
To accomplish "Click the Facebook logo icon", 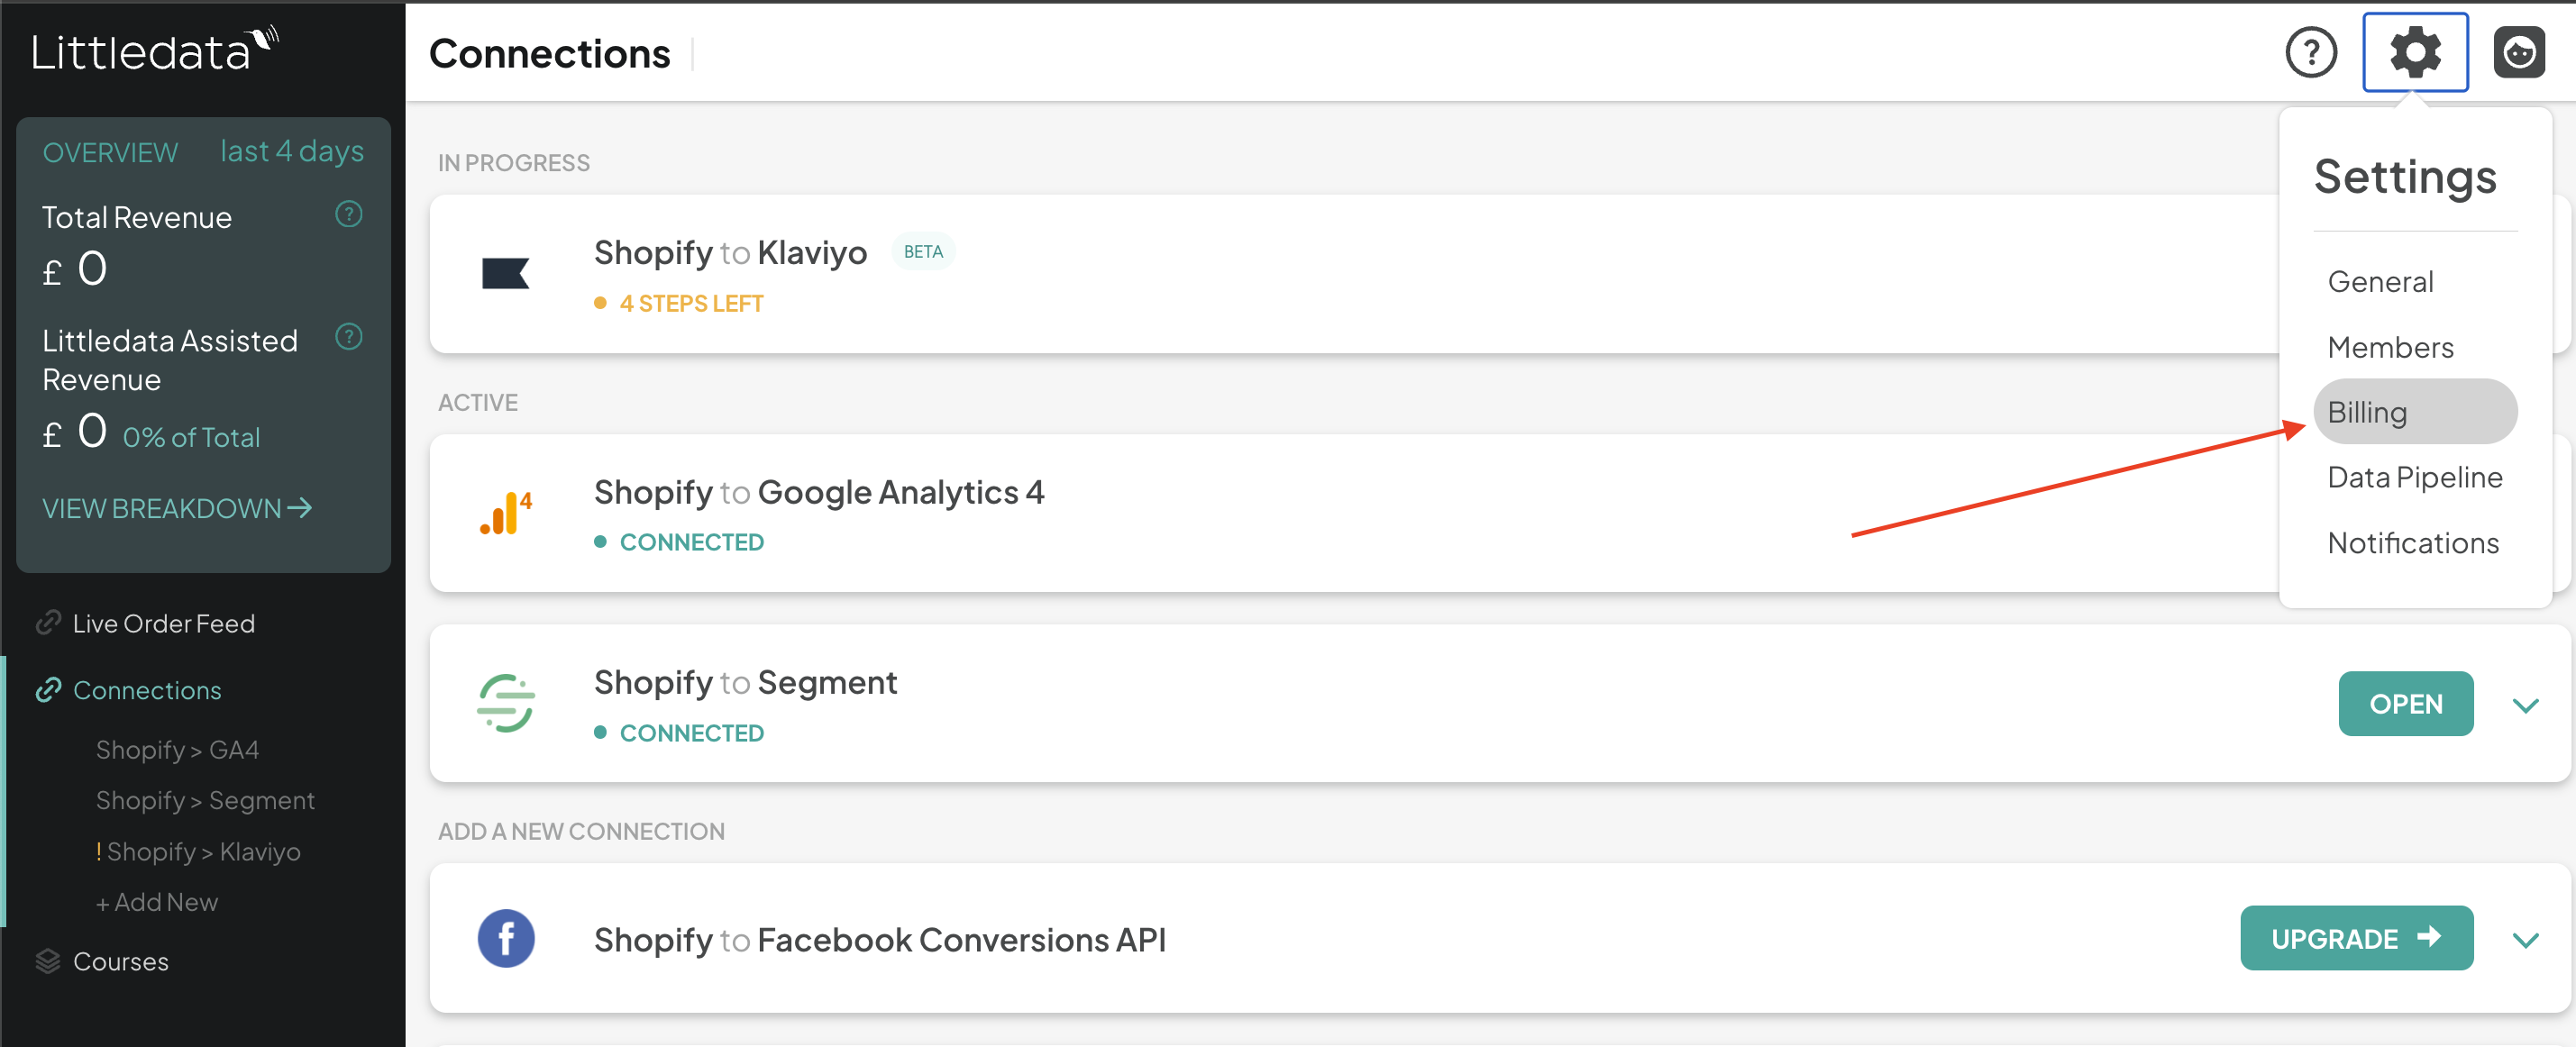I will 506,938.
